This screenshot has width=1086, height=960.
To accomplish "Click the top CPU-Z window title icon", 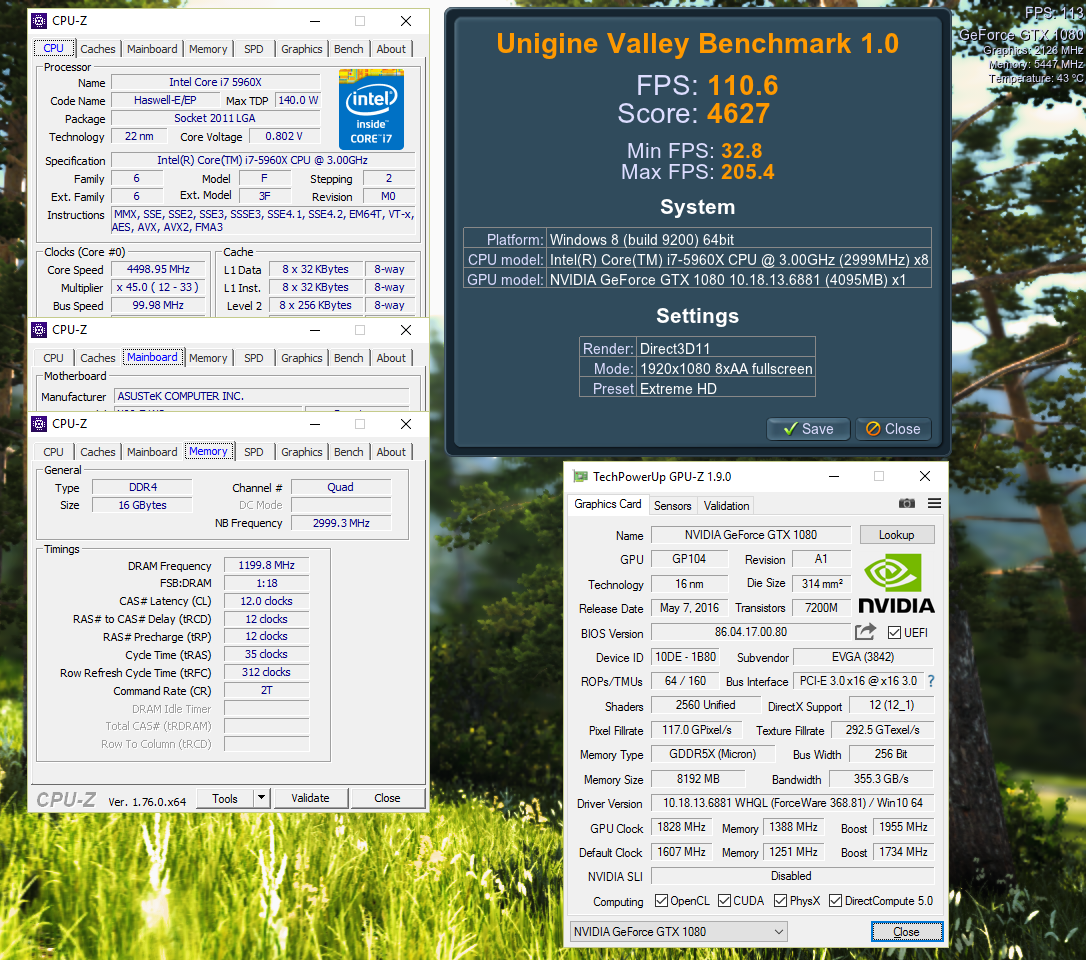I will 39,21.
